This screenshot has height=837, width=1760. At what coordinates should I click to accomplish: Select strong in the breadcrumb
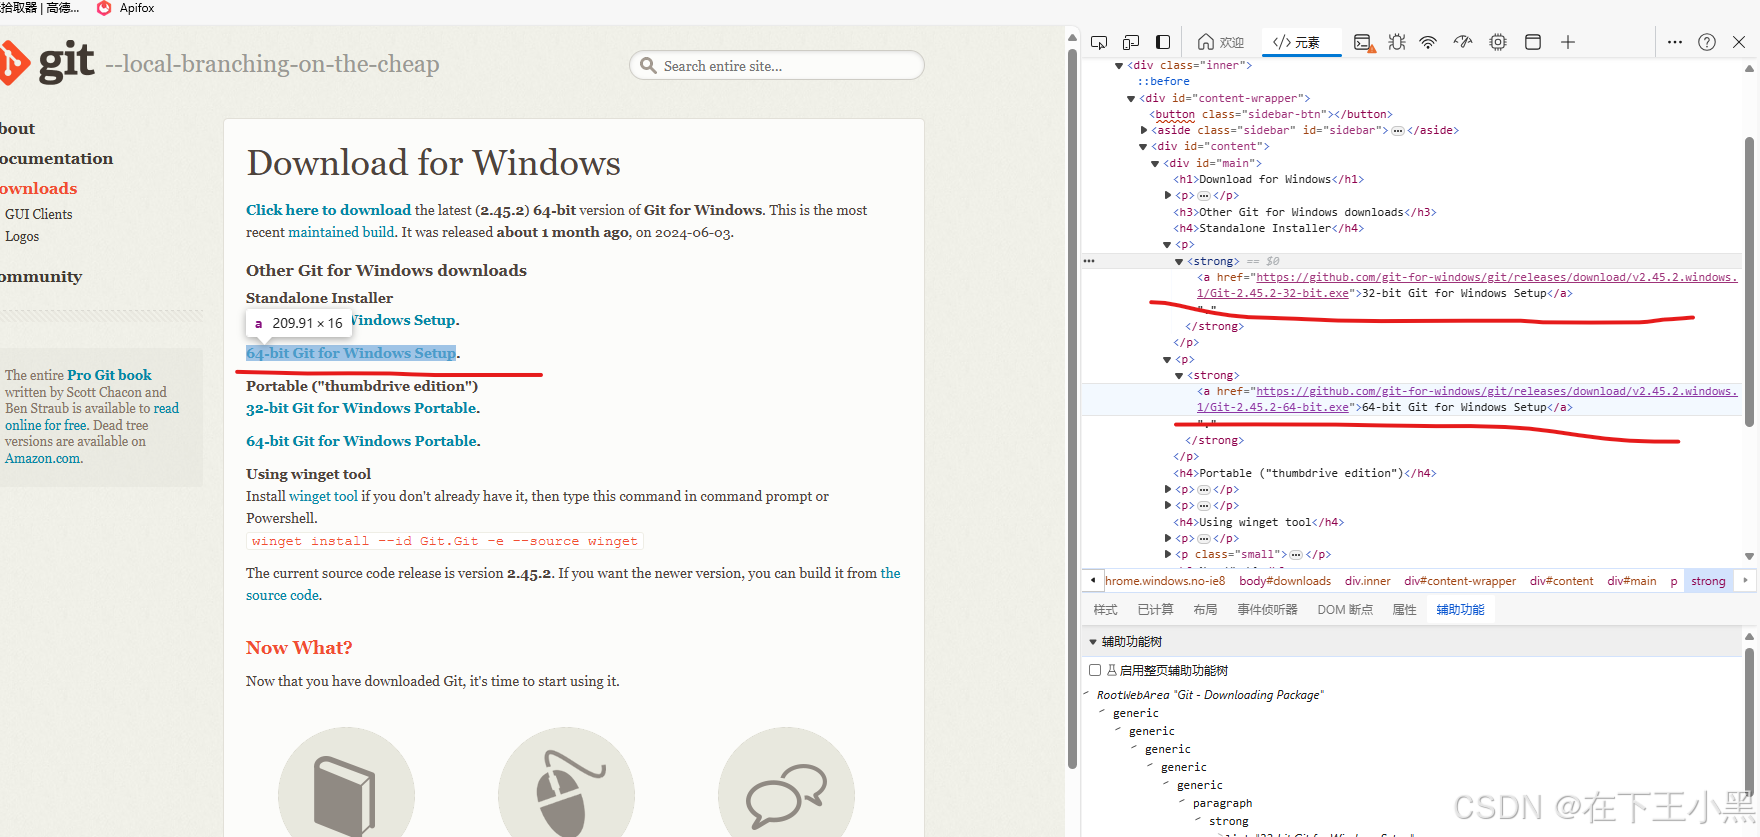1708,580
